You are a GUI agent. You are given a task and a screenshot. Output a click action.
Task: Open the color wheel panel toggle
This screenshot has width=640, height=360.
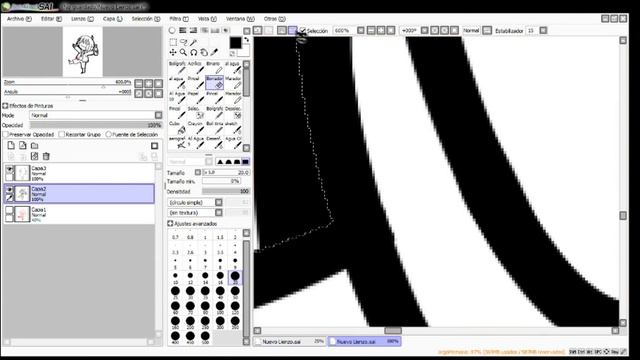(x=172, y=30)
